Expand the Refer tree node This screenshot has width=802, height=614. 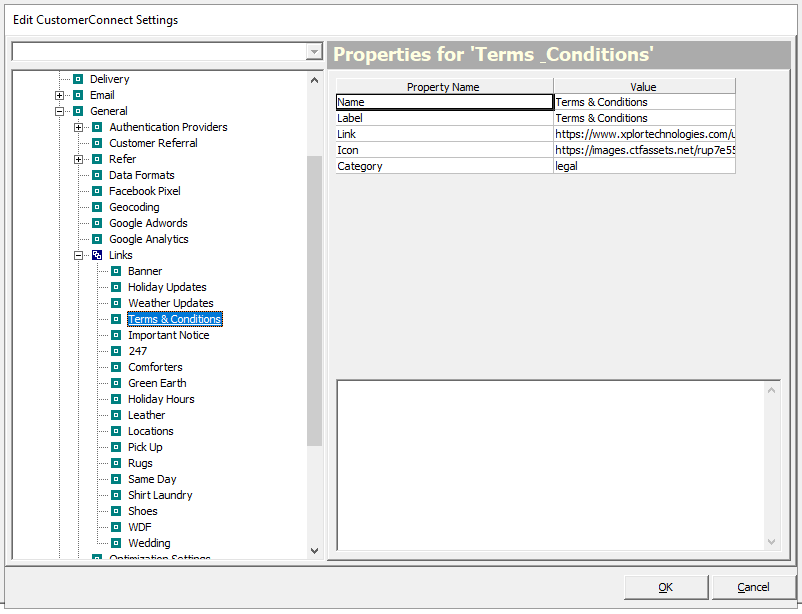[x=78, y=159]
